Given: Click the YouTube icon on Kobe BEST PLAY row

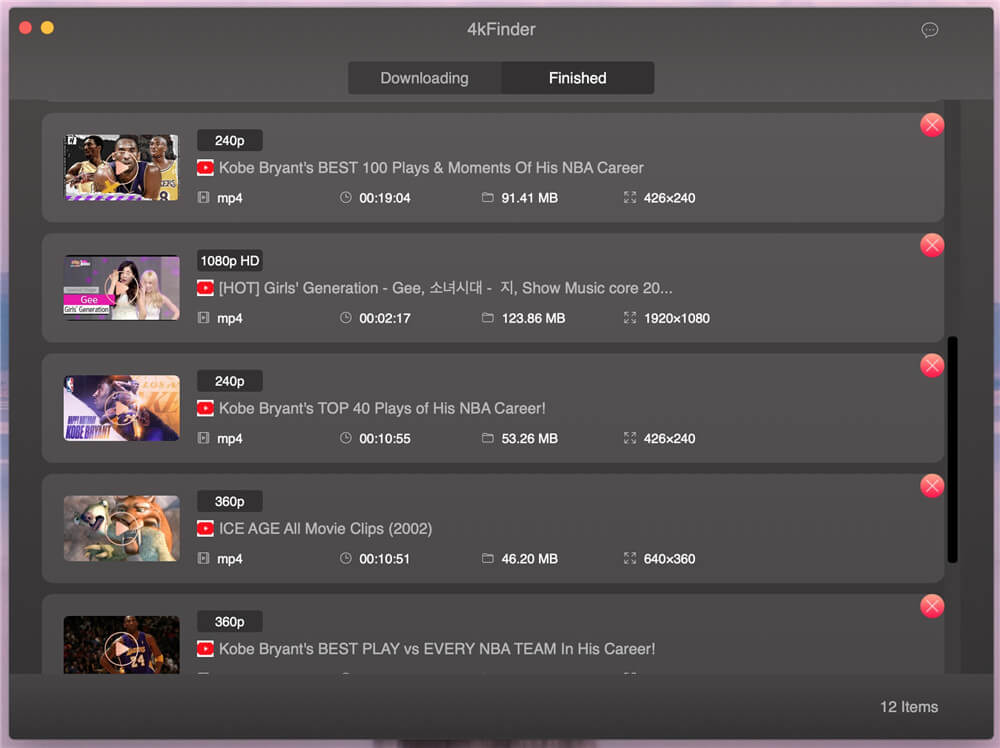Looking at the screenshot, I should point(204,648).
